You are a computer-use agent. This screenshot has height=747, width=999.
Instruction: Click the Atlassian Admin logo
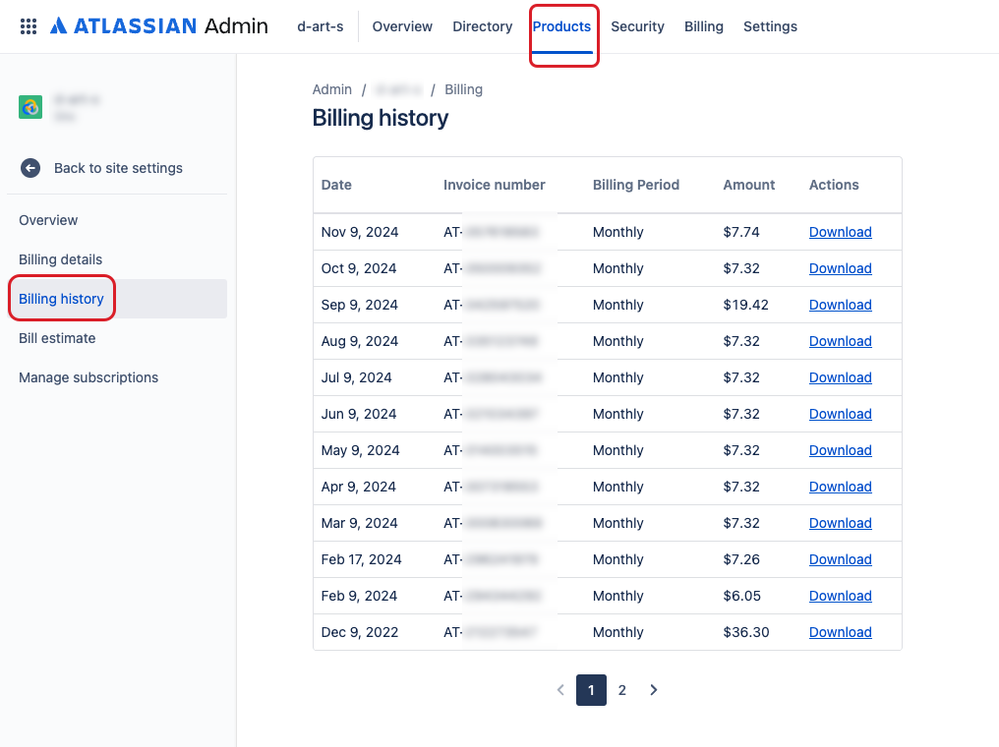click(159, 26)
